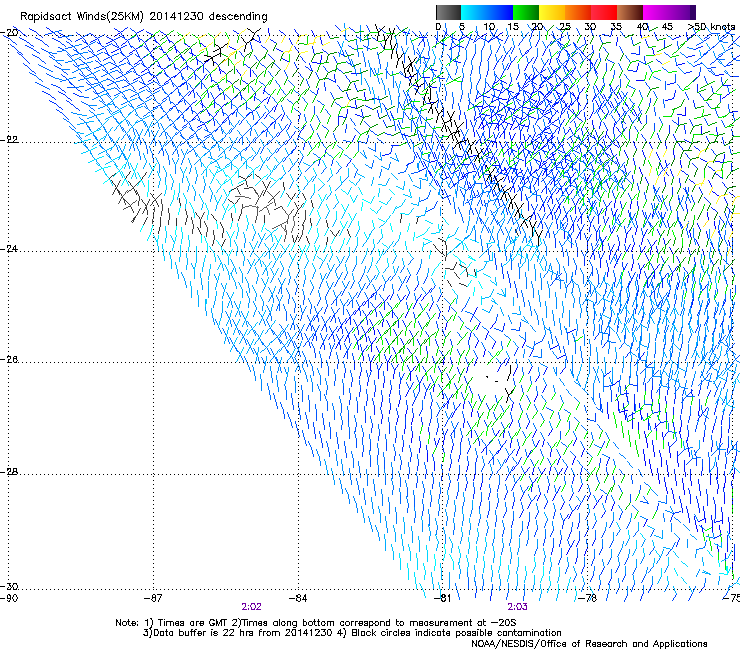
Task: Click the latitude label '-30'
Action: pos(9,586)
